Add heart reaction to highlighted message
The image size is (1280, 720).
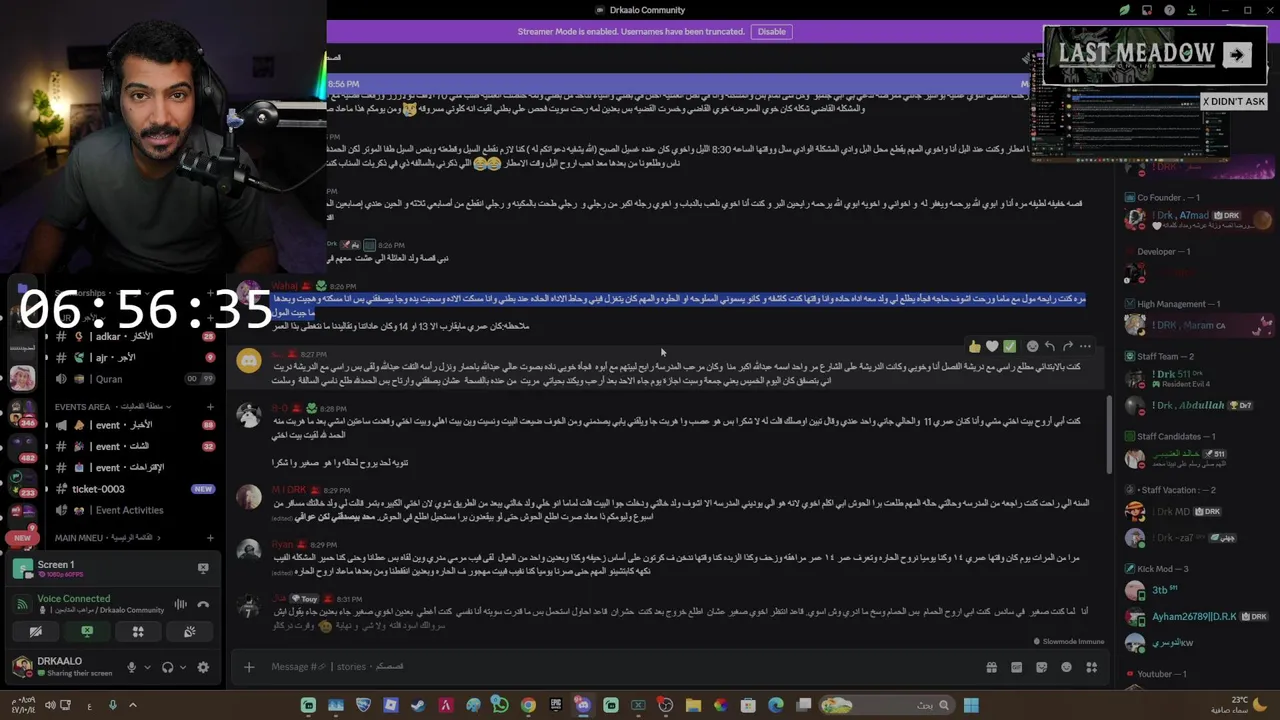pos(992,346)
